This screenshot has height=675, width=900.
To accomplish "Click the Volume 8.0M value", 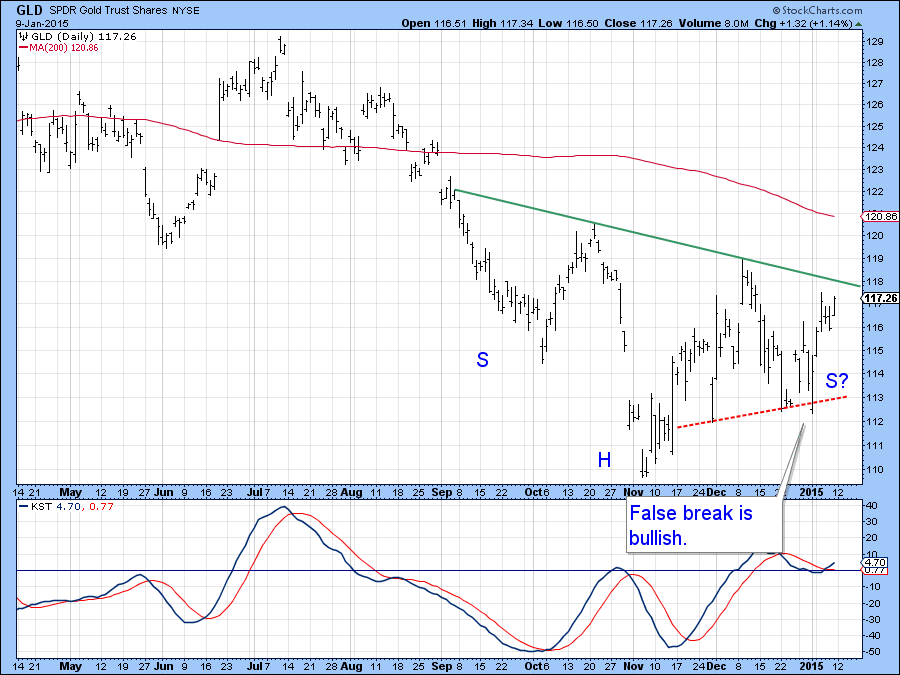I will pyautogui.click(x=713, y=24).
